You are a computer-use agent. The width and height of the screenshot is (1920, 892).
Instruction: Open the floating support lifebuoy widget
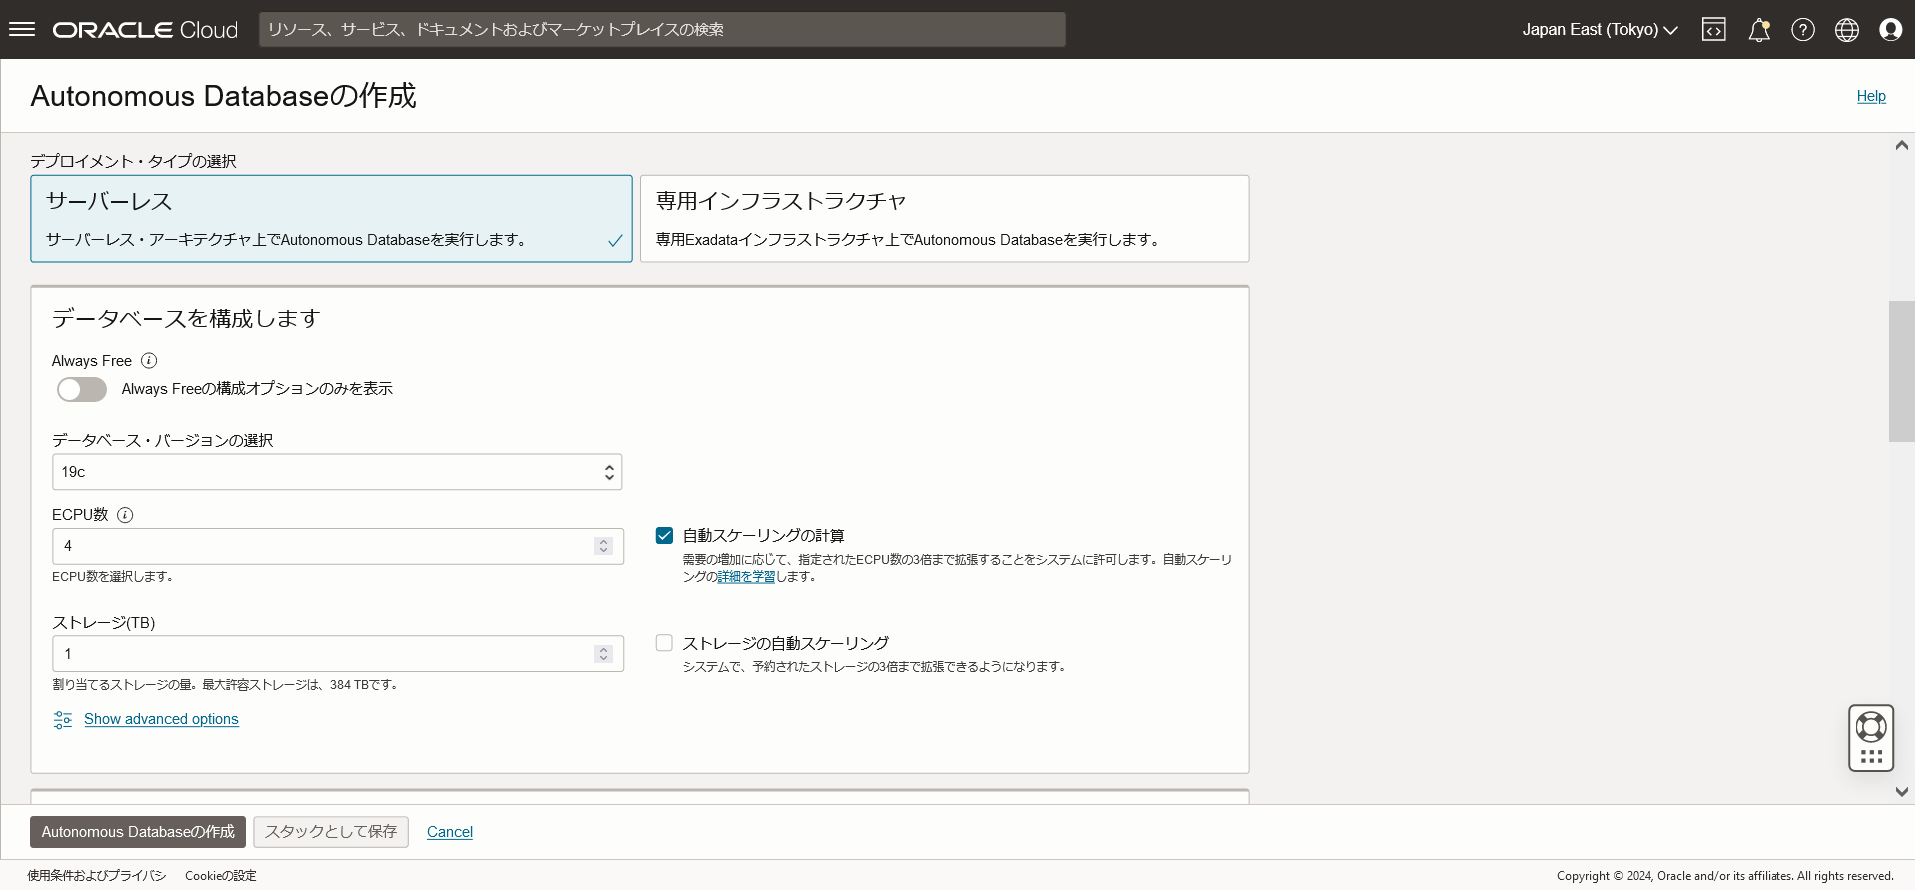1871,726
